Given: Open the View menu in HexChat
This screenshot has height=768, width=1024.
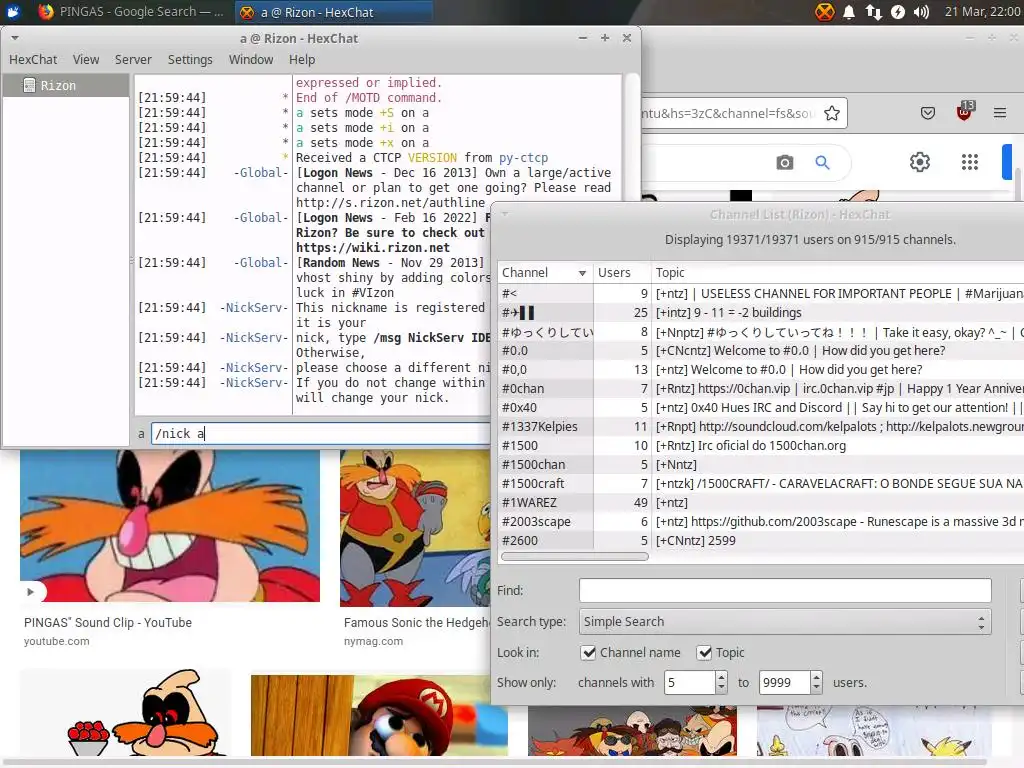Looking at the screenshot, I should pyautogui.click(x=86, y=59).
